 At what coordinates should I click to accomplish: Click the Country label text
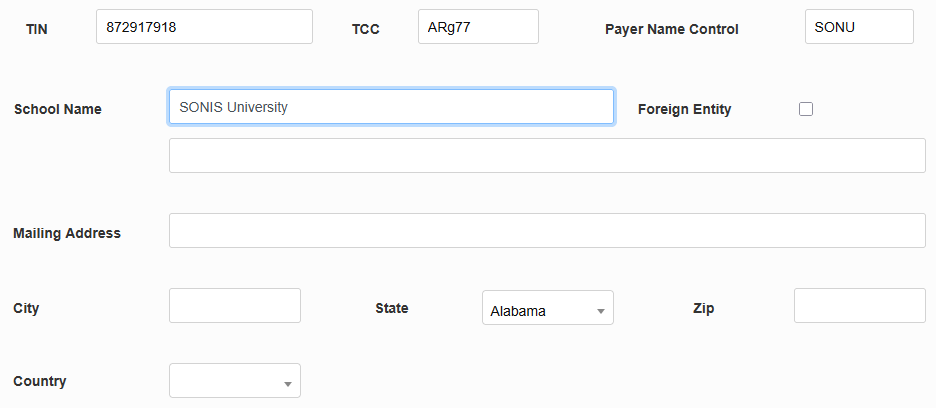tap(40, 381)
